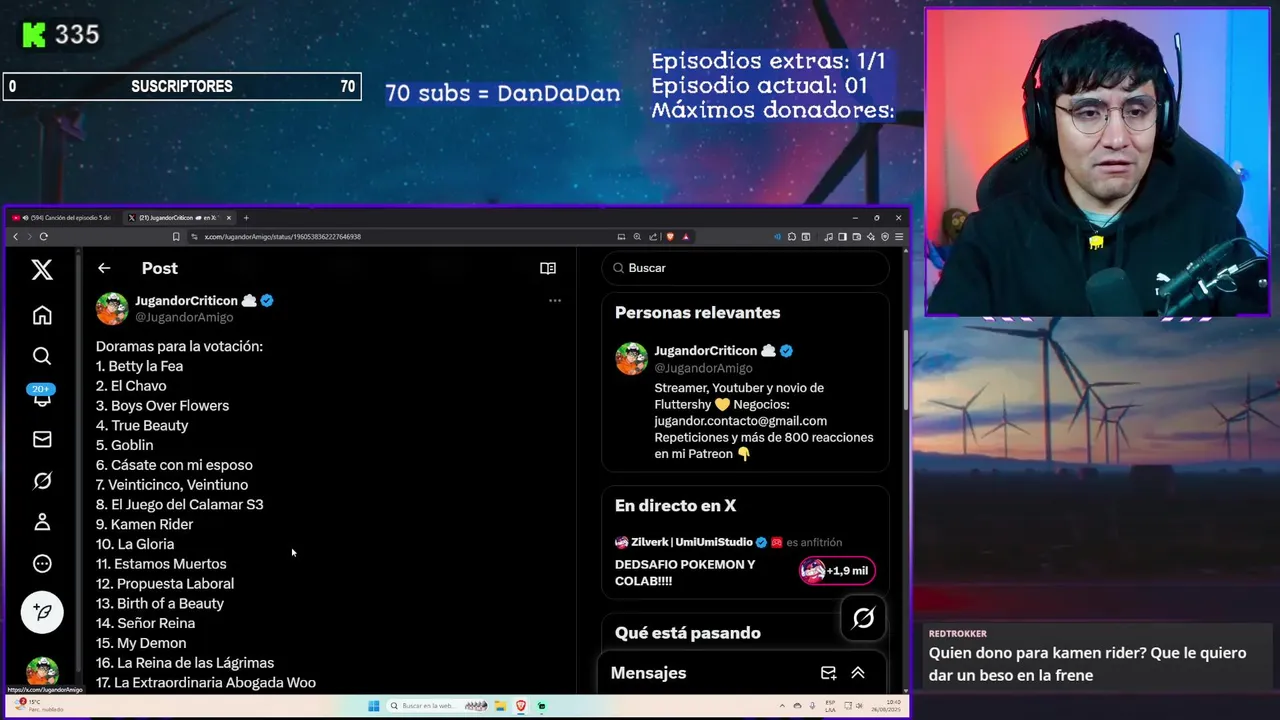This screenshot has height=720, width=1280.
Task: Click the x.com URL address field
Action: 400,237
